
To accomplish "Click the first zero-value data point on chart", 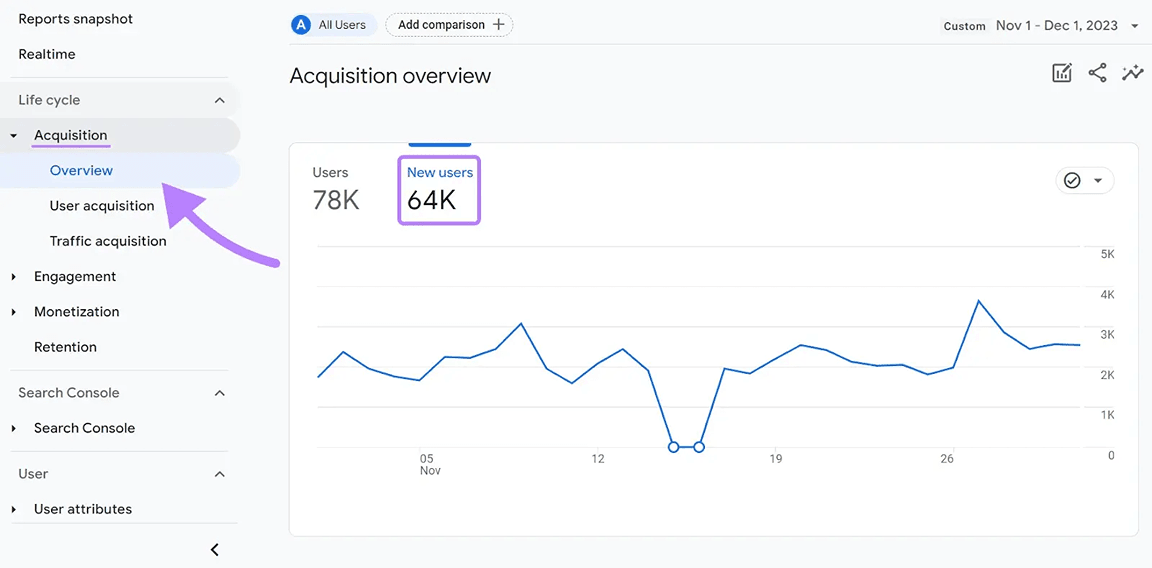I will coord(673,447).
